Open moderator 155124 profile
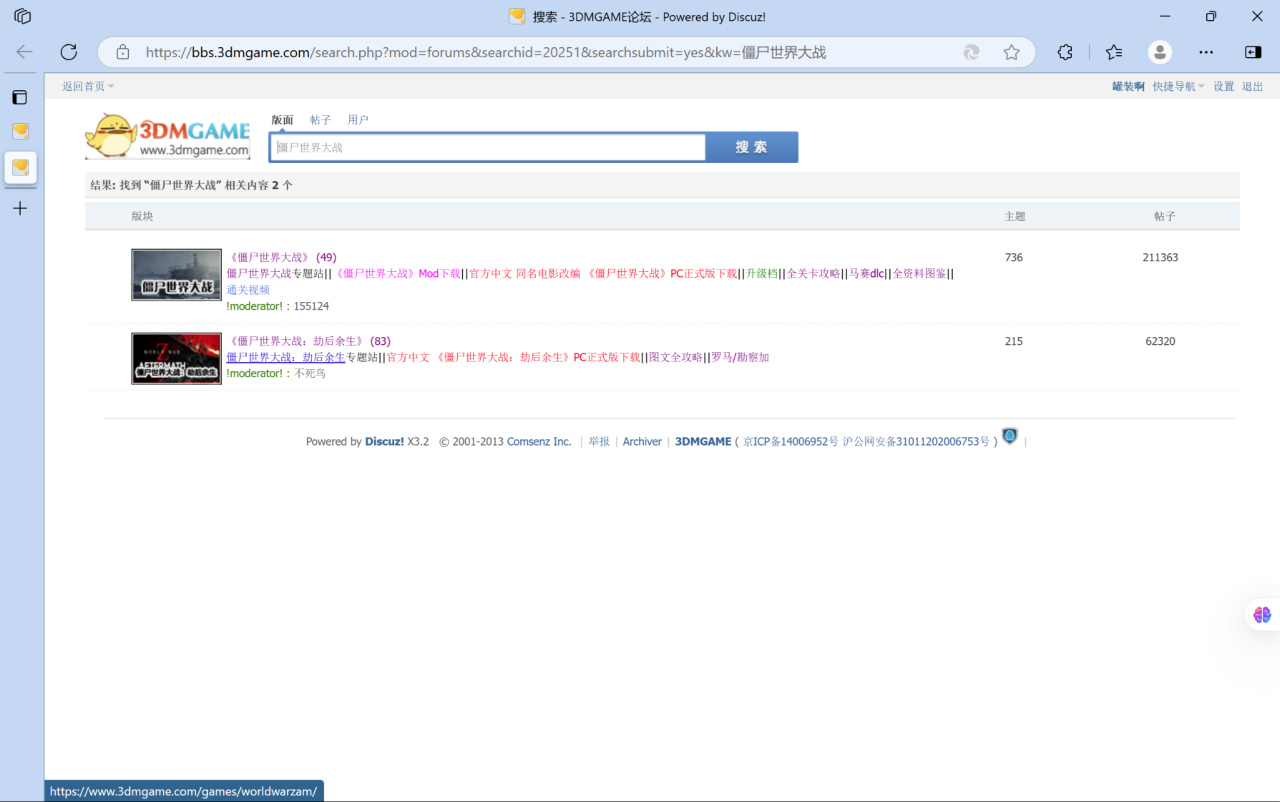Screen dimensions: 1280x802 point(311,306)
